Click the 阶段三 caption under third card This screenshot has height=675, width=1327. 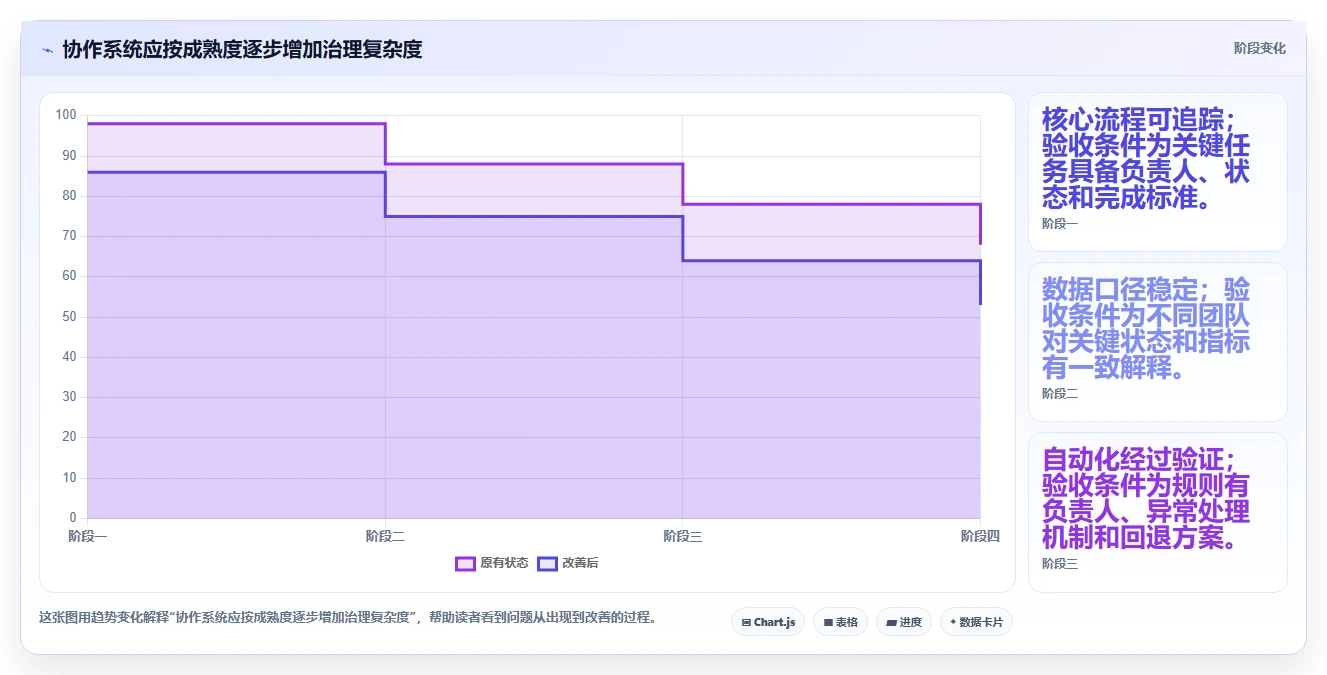tap(1060, 564)
